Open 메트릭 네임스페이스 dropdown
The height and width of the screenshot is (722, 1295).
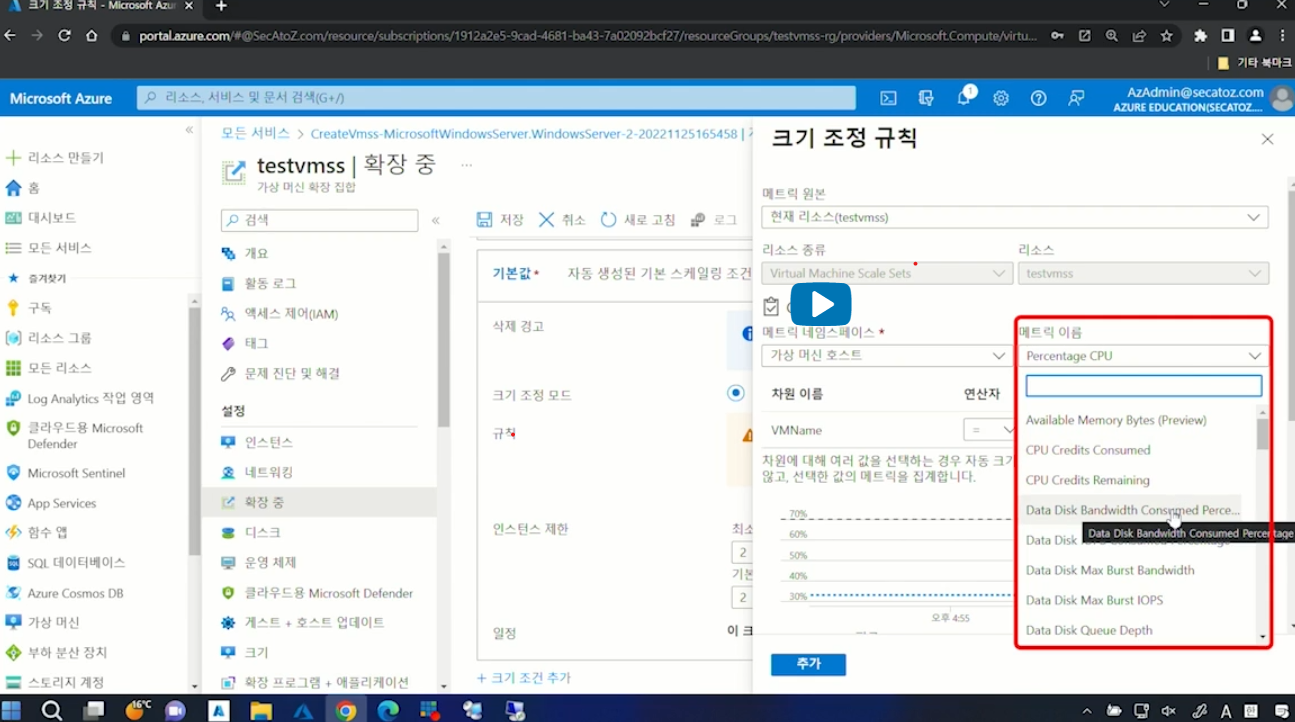[x=888, y=355]
